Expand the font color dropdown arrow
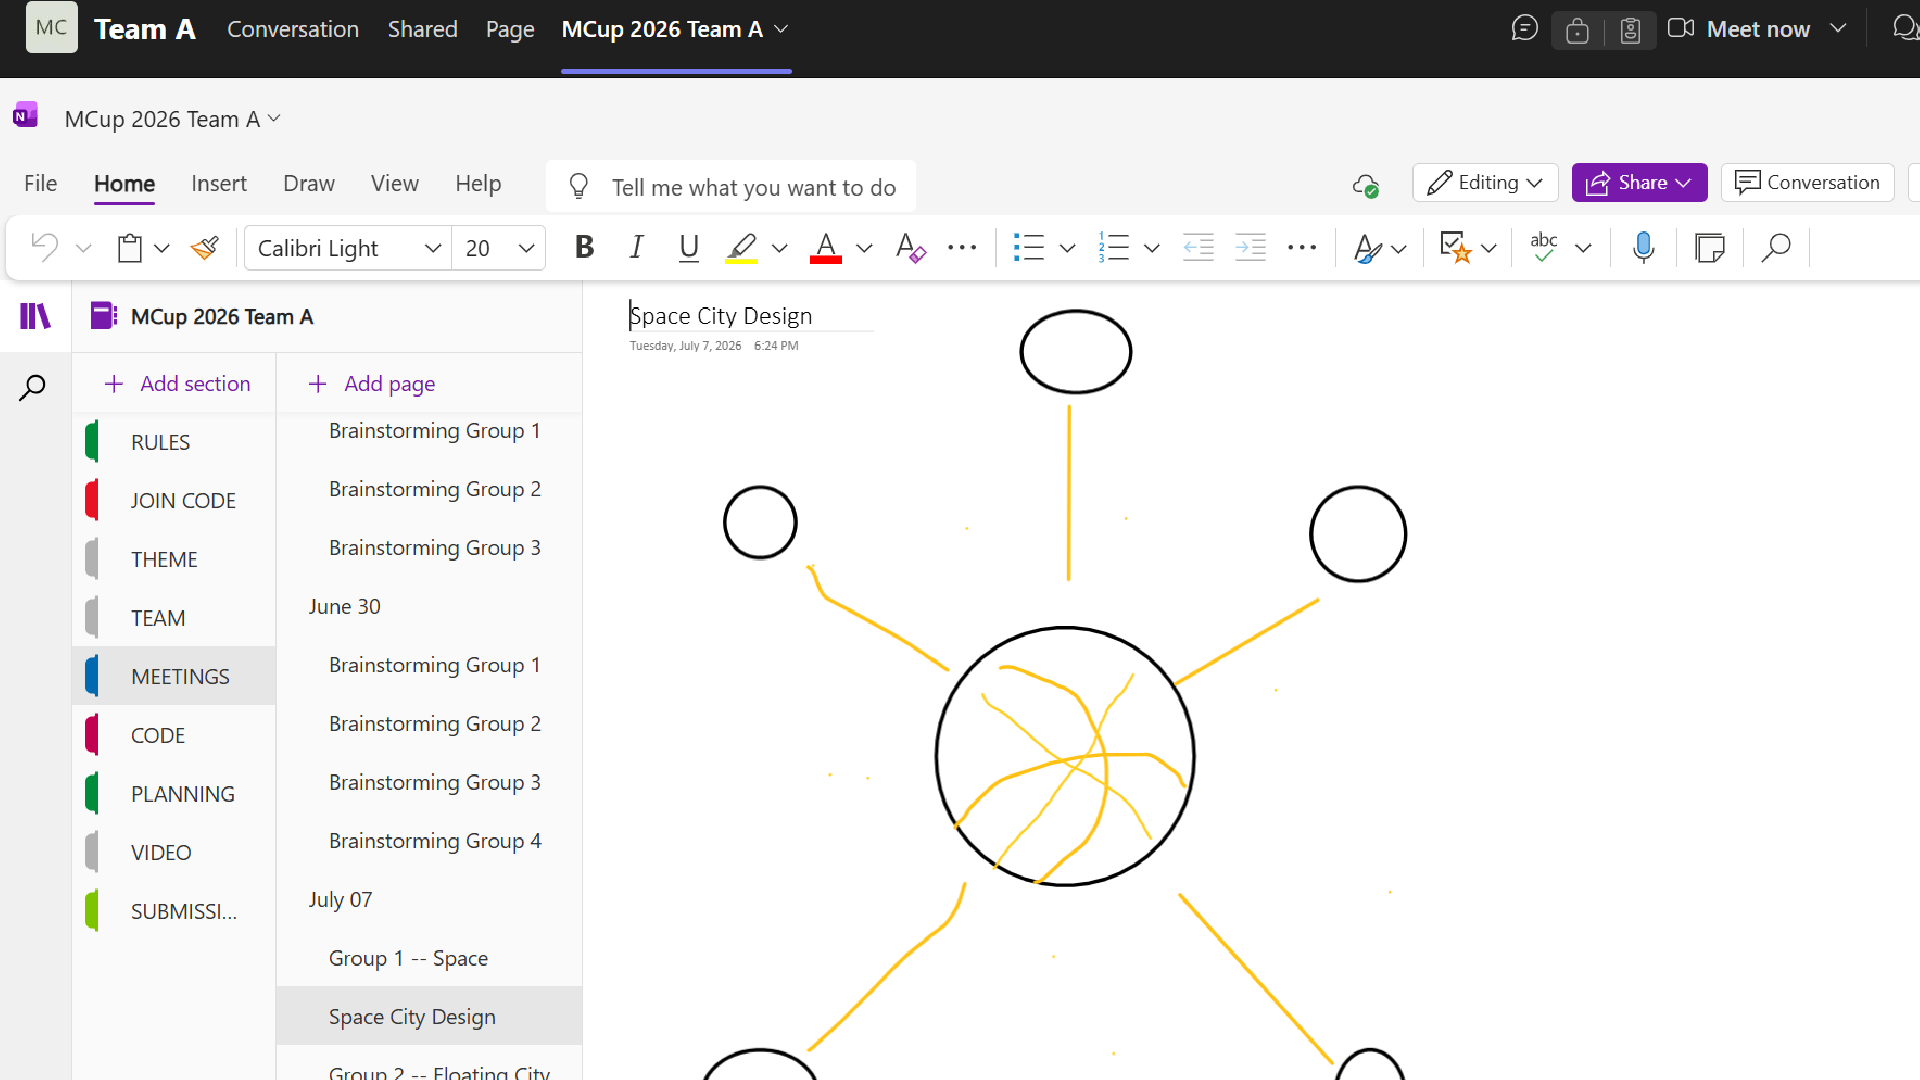Screen dimensions: 1920x1080 click(x=864, y=248)
